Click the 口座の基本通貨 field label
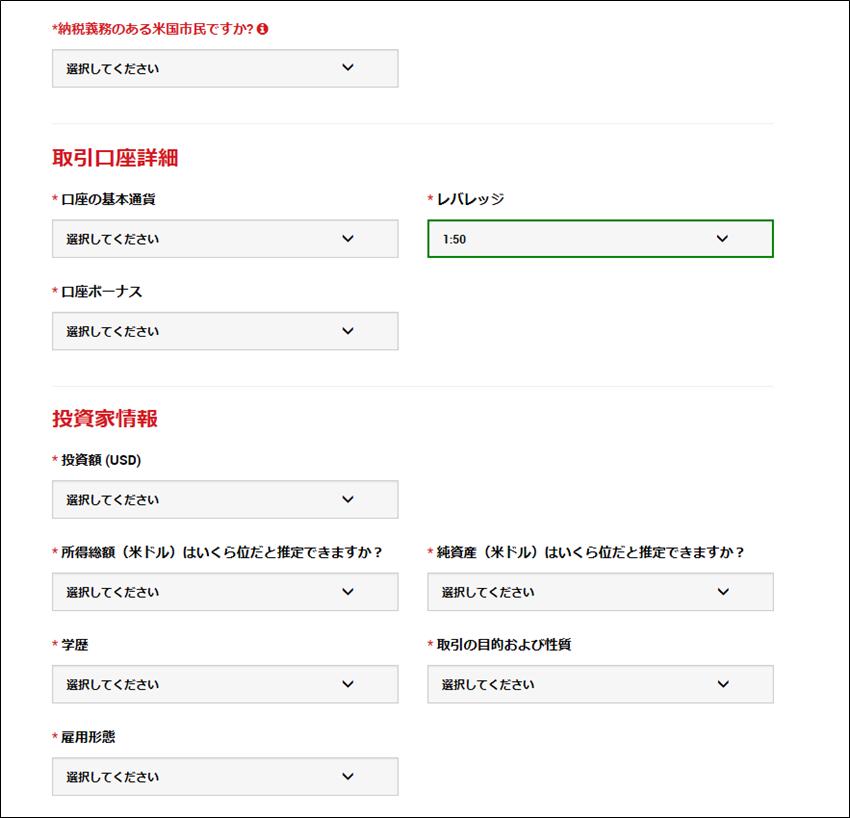The height and width of the screenshot is (818, 850). tap(108, 199)
